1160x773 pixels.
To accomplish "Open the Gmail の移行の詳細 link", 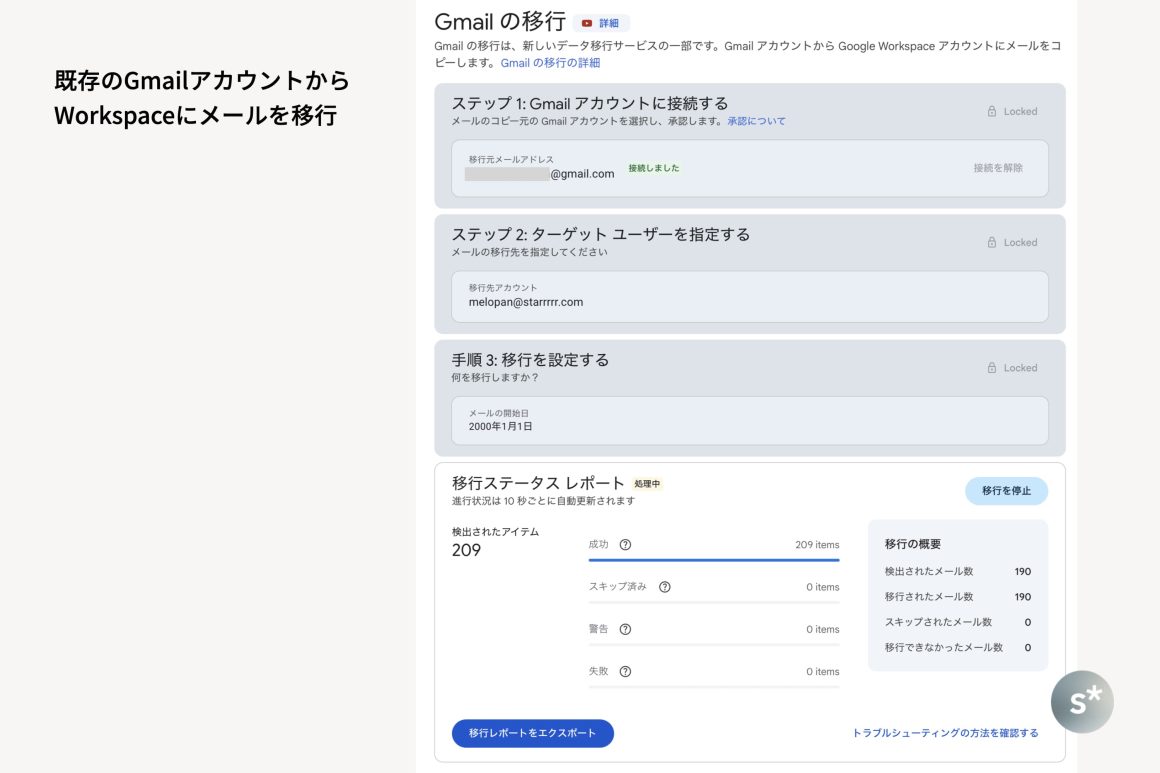I will coord(550,63).
